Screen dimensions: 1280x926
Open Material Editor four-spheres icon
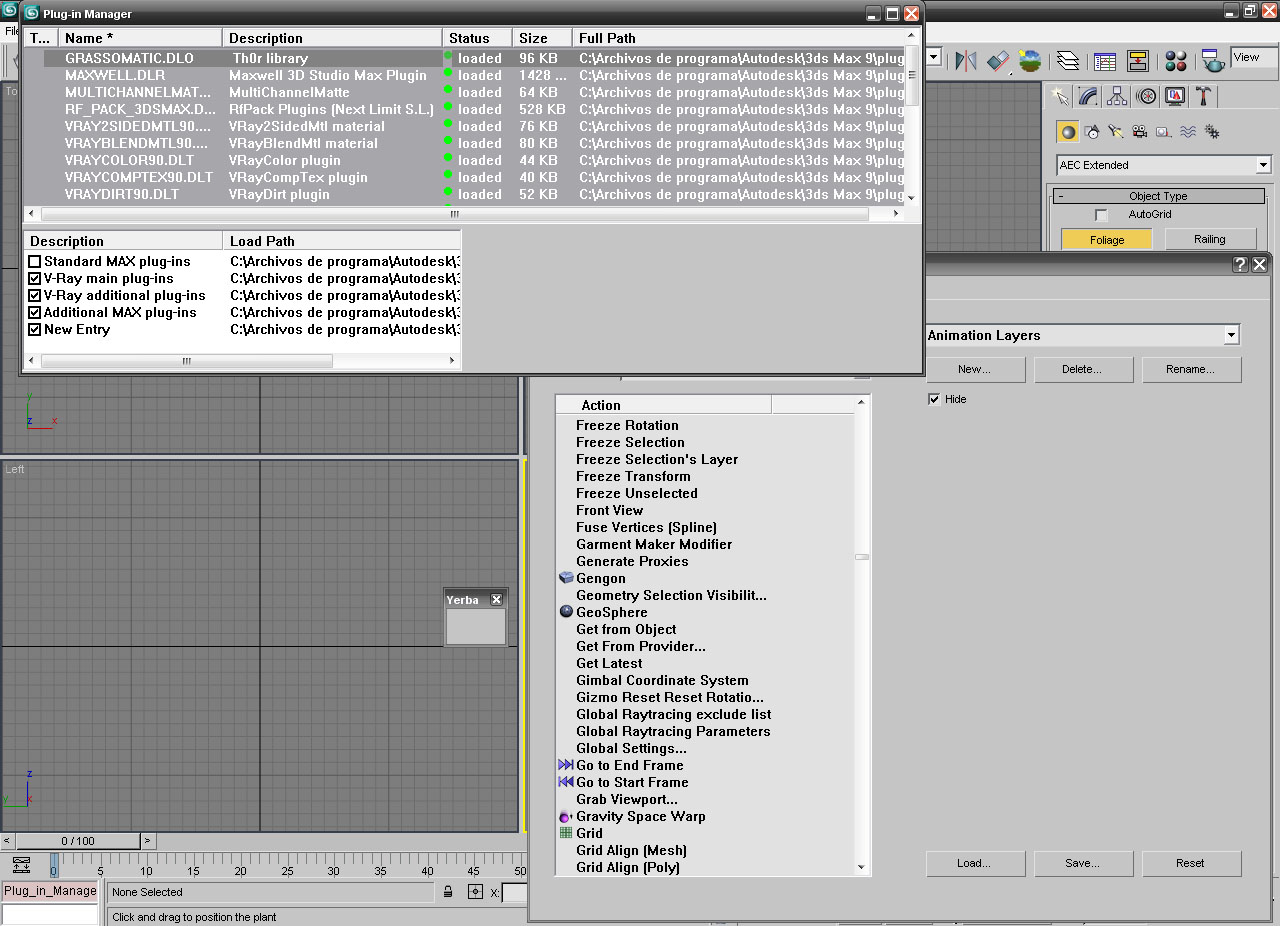pyautogui.click(x=1176, y=61)
